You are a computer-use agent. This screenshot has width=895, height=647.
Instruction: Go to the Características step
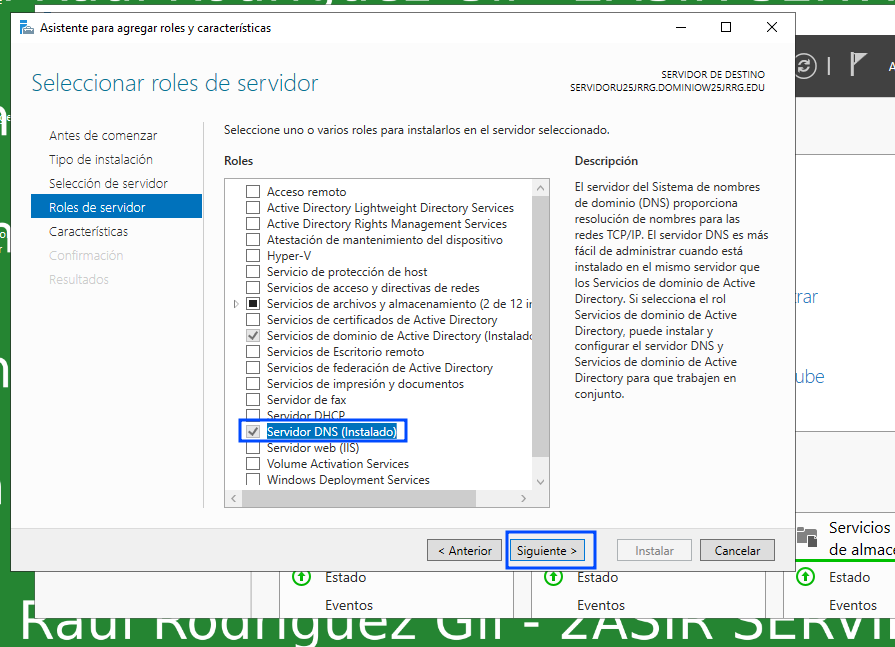click(x=88, y=231)
